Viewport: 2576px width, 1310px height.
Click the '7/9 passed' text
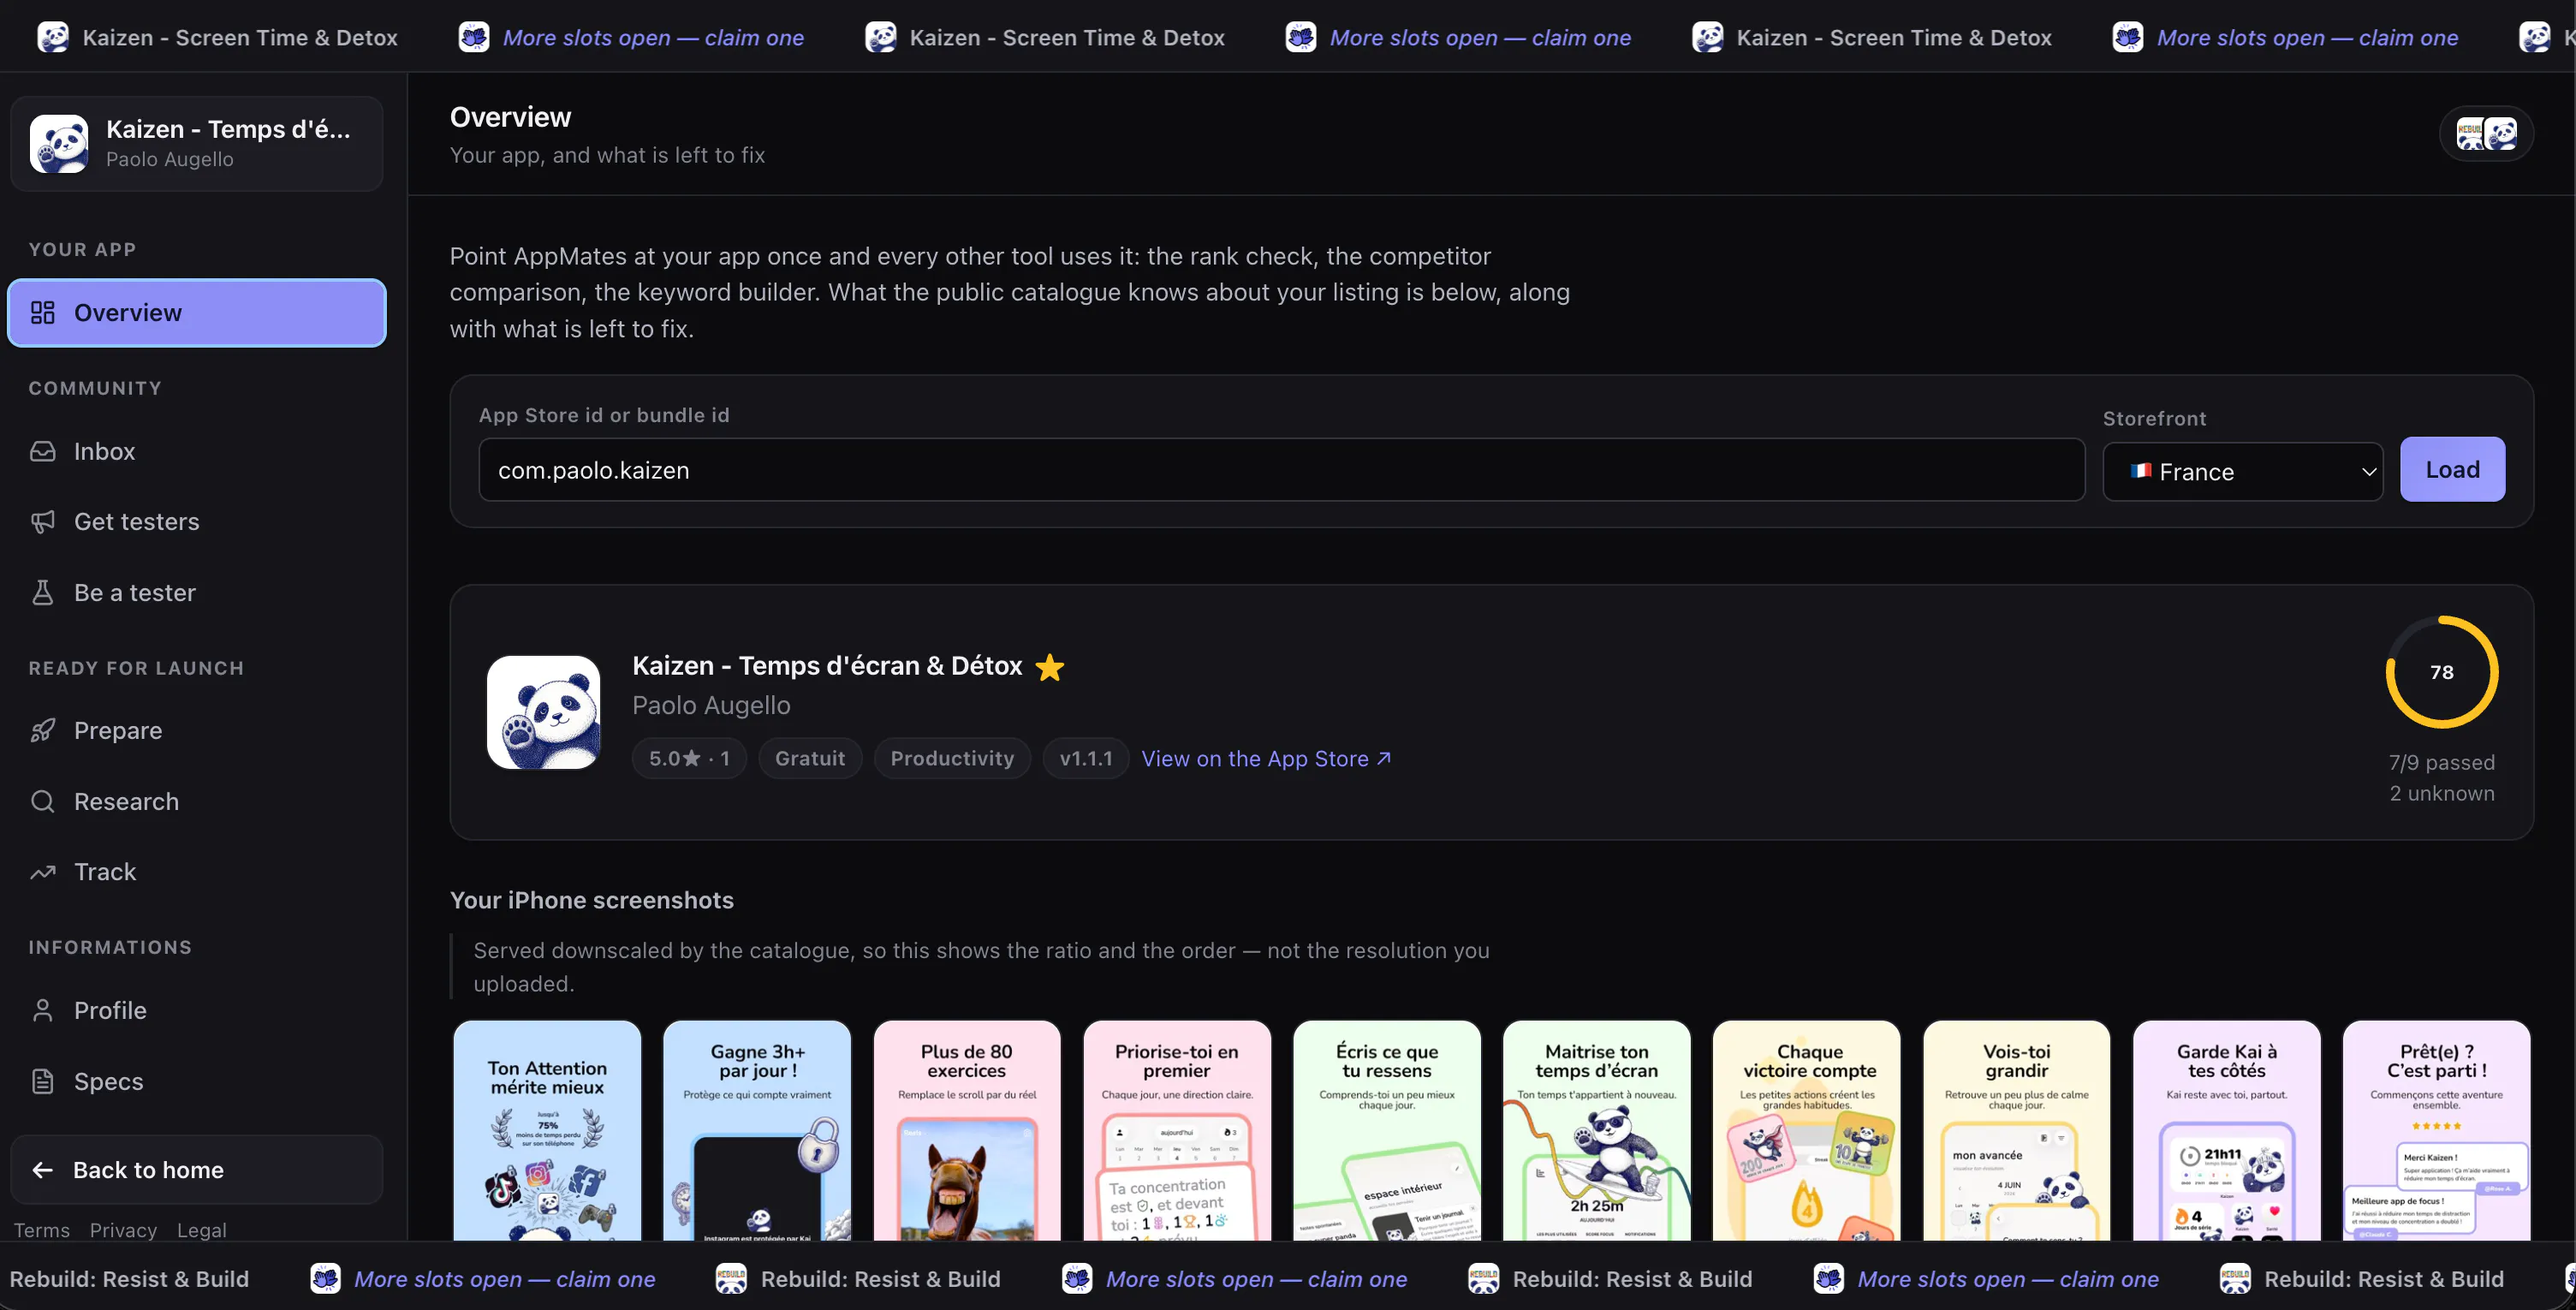[x=2442, y=763]
